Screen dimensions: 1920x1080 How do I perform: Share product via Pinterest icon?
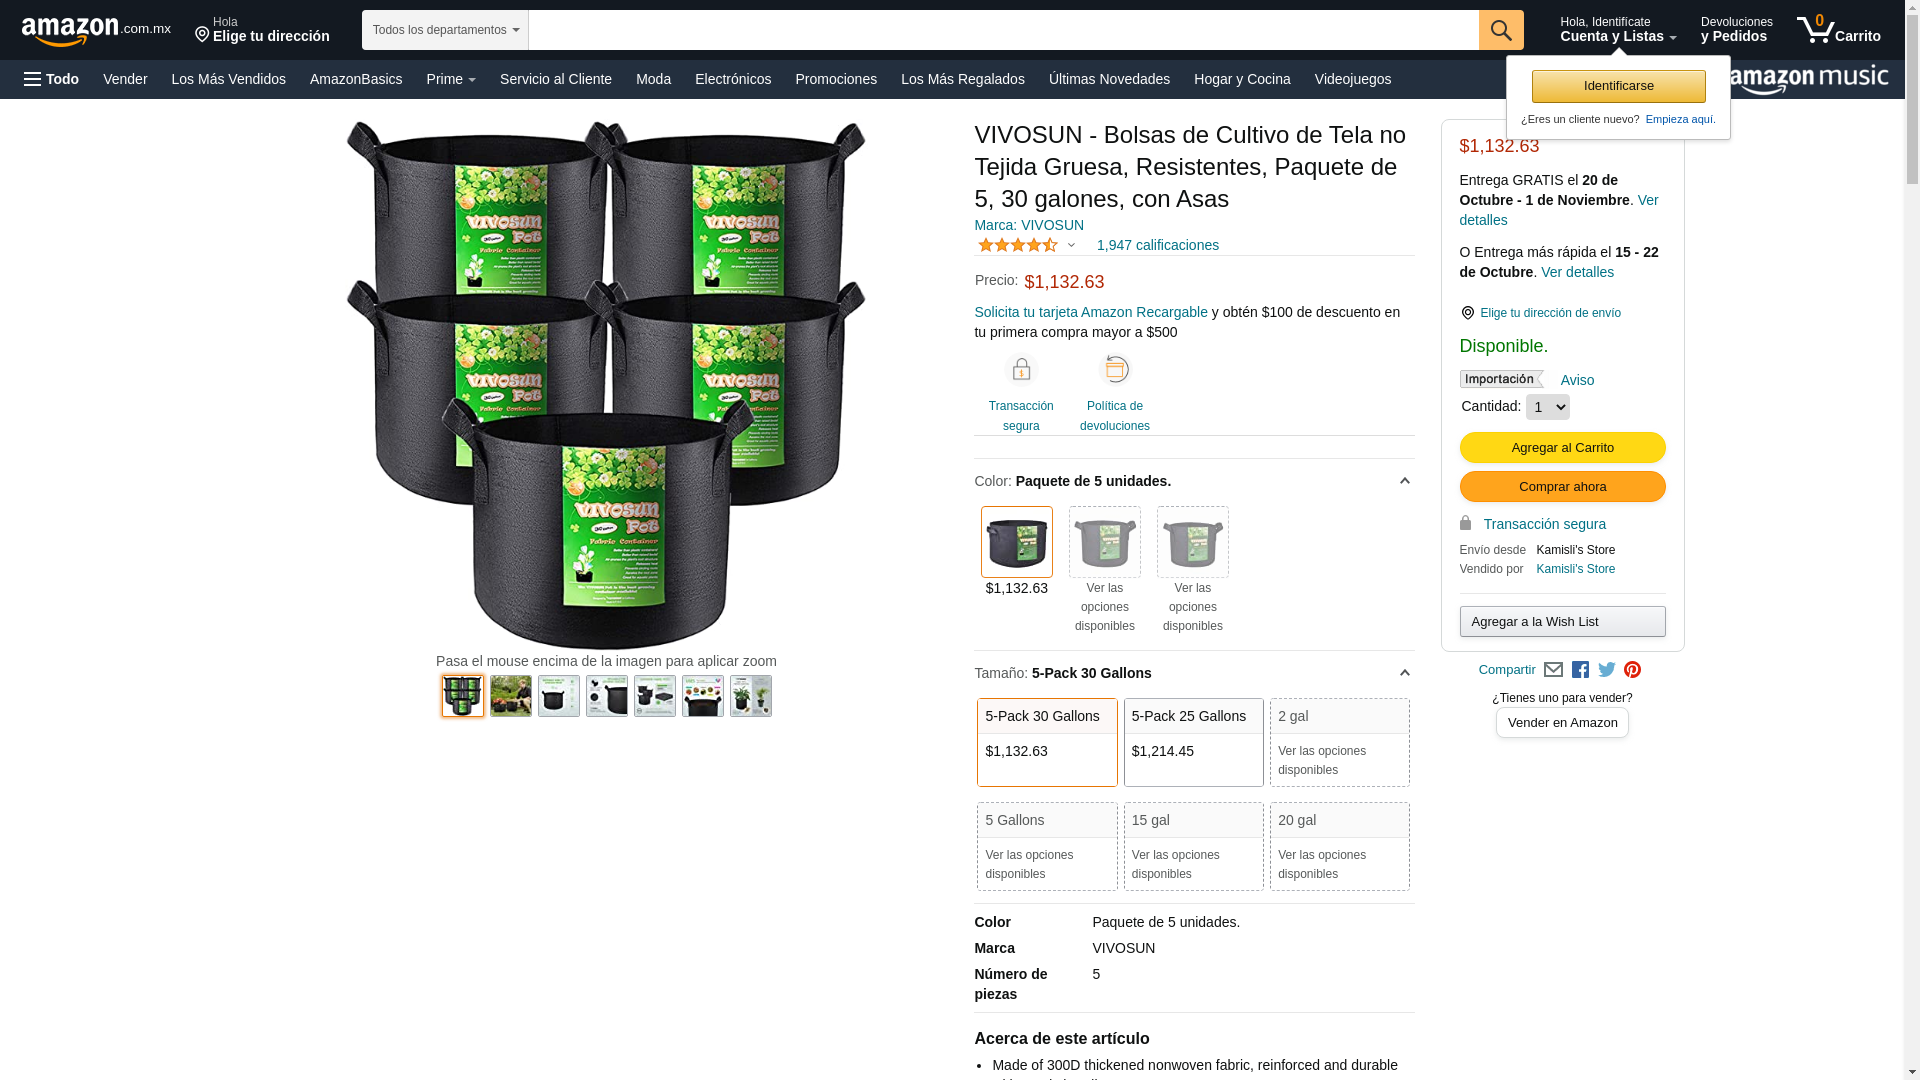point(1632,670)
